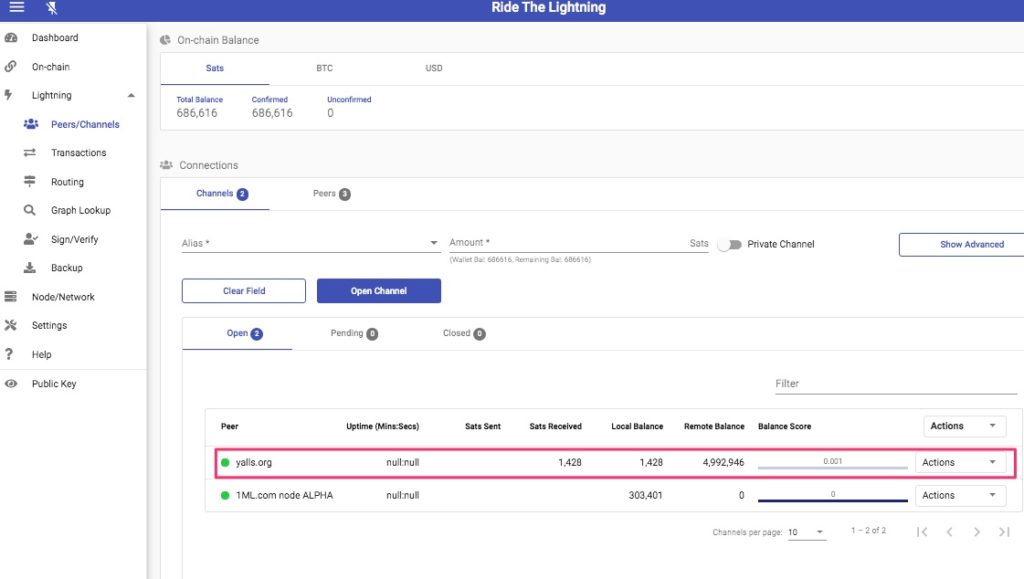Switch to the Sats balance tab
Image resolution: width=1024 pixels, height=579 pixels.
[215, 68]
